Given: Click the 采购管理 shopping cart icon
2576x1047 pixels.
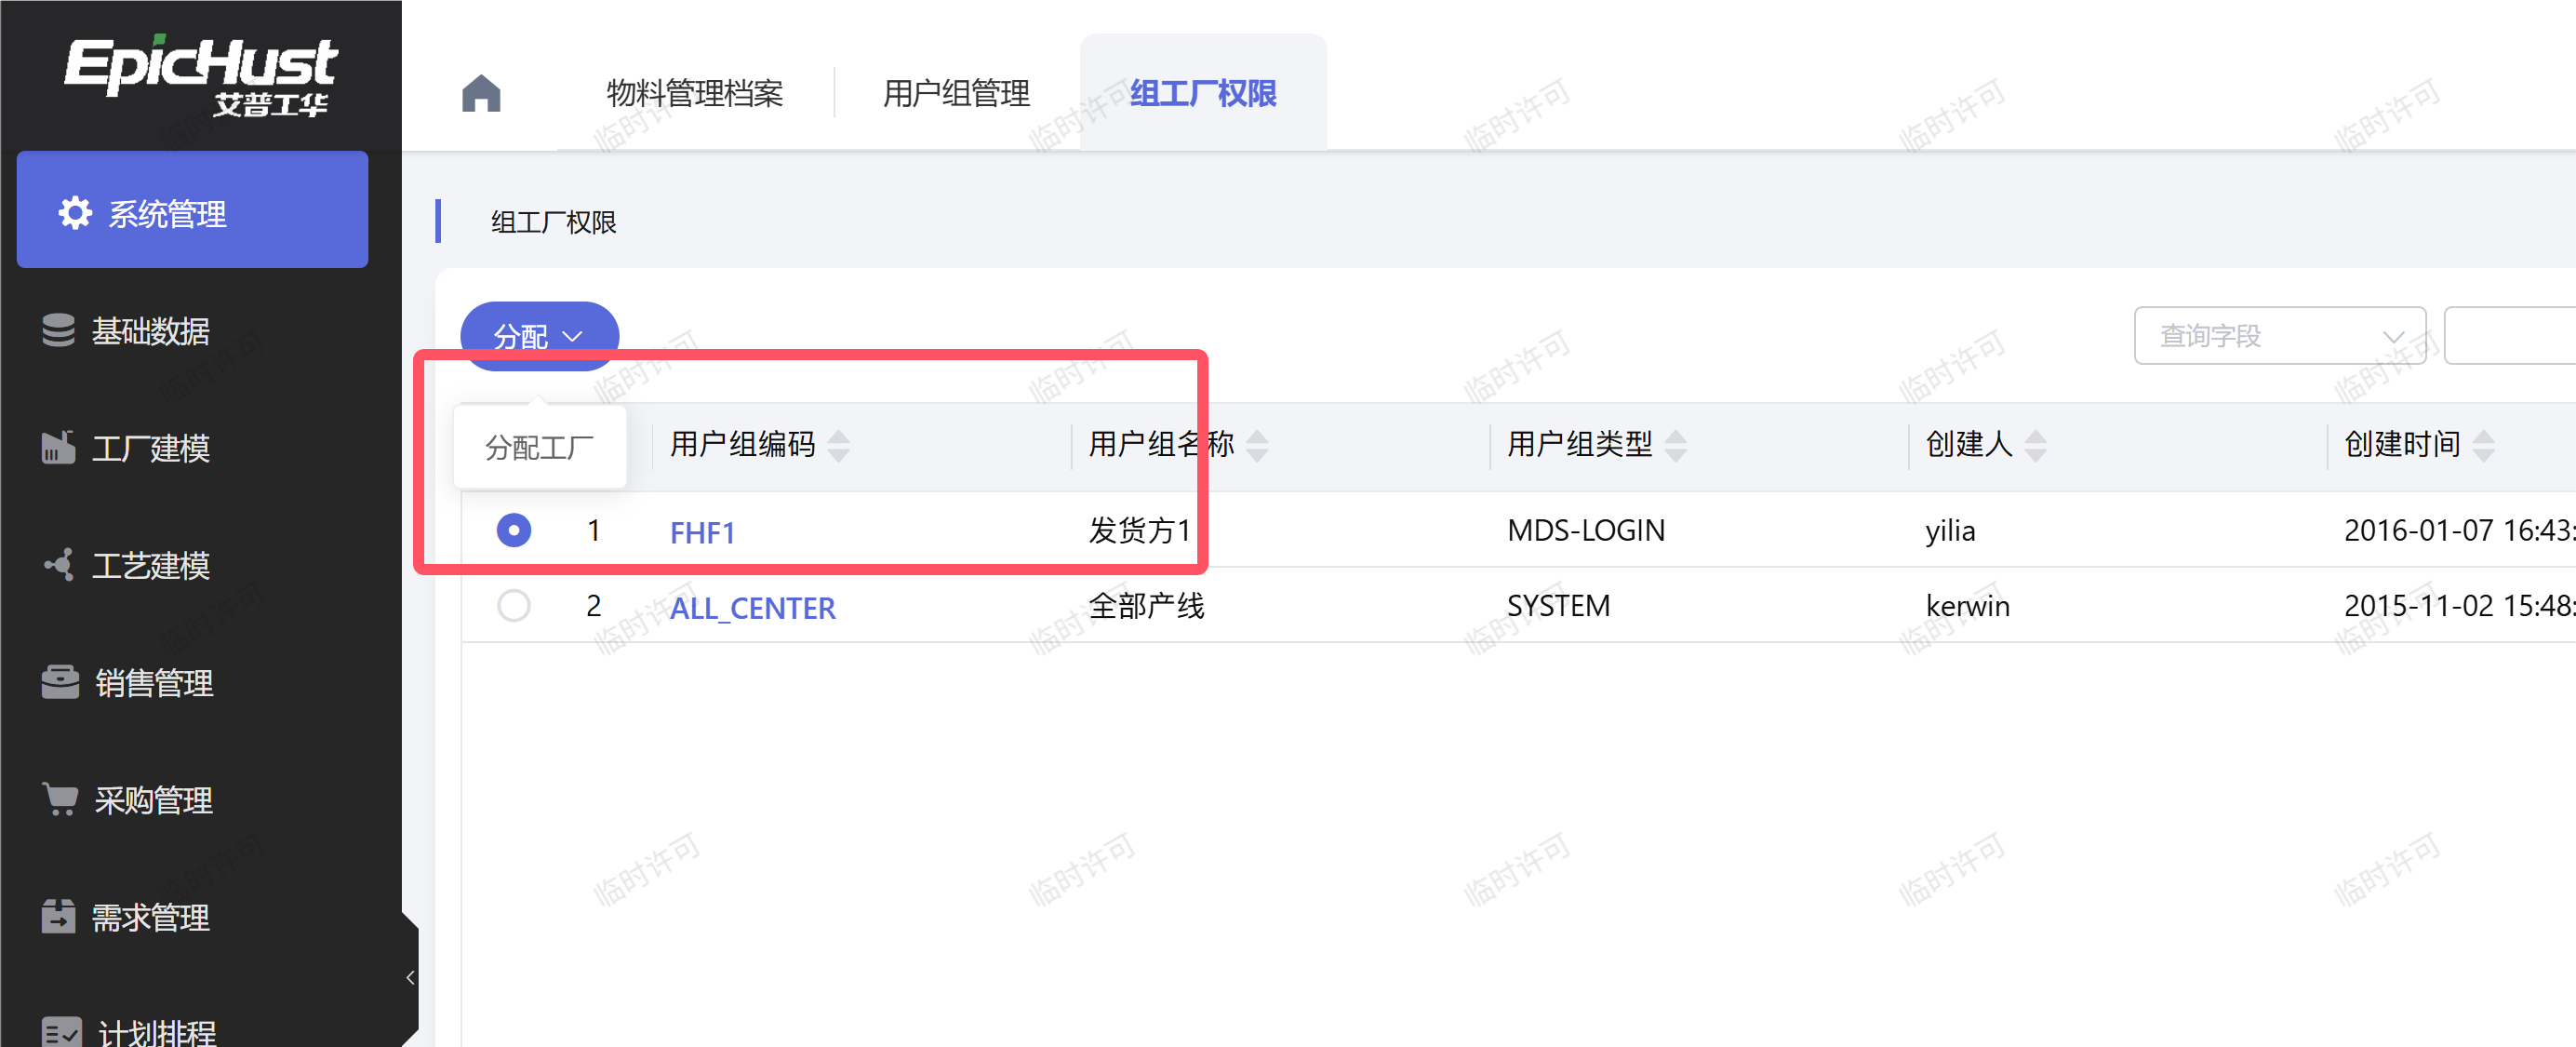Looking at the screenshot, I should click(x=60, y=799).
